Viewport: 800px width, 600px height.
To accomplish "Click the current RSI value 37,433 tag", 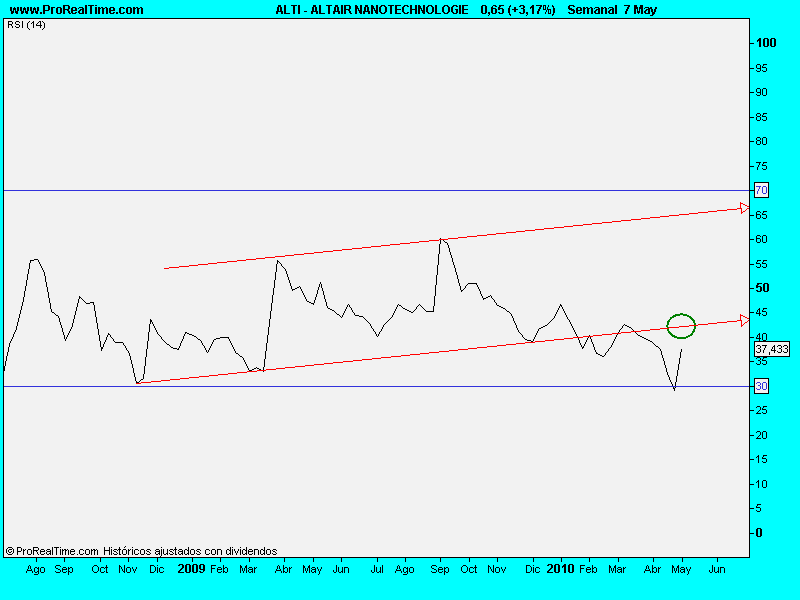I will pos(772,349).
